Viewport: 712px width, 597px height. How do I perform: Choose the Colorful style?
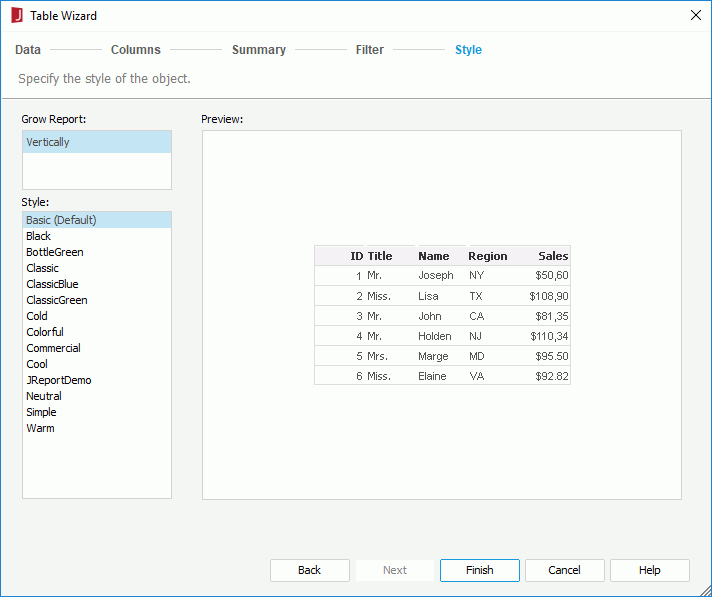(x=97, y=332)
